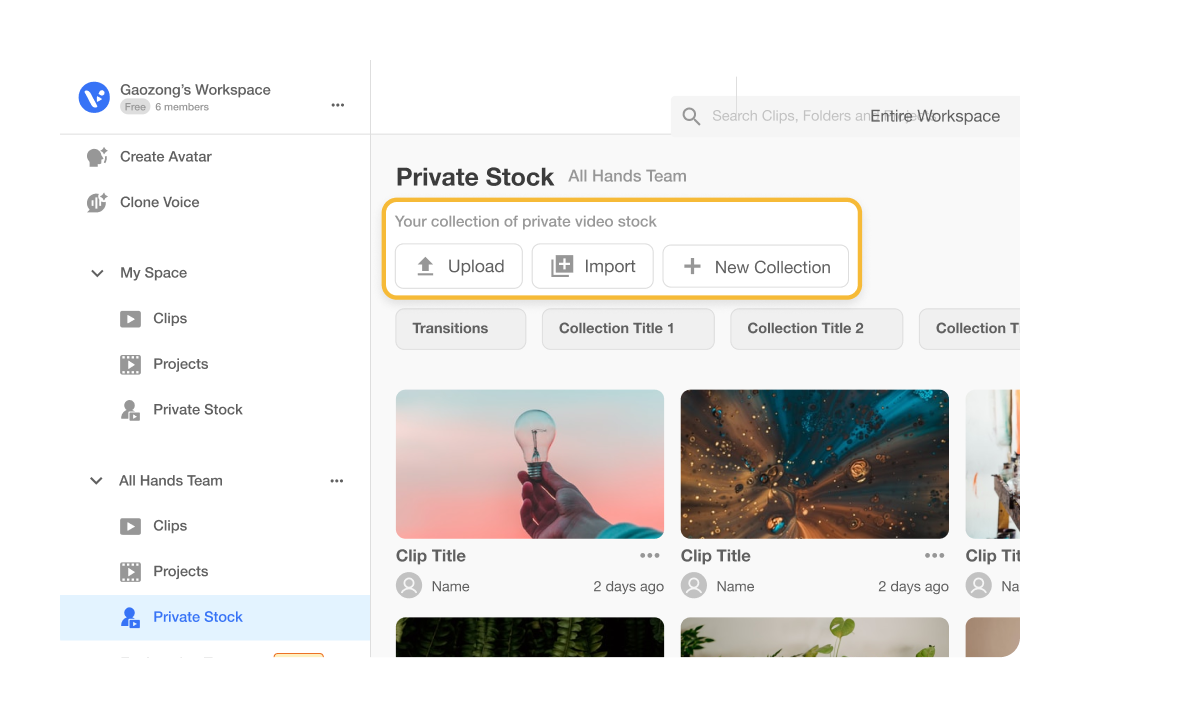Viewport: 1200px width, 718px height.
Task: Collapse the My Space section
Action: pos(97,272)
